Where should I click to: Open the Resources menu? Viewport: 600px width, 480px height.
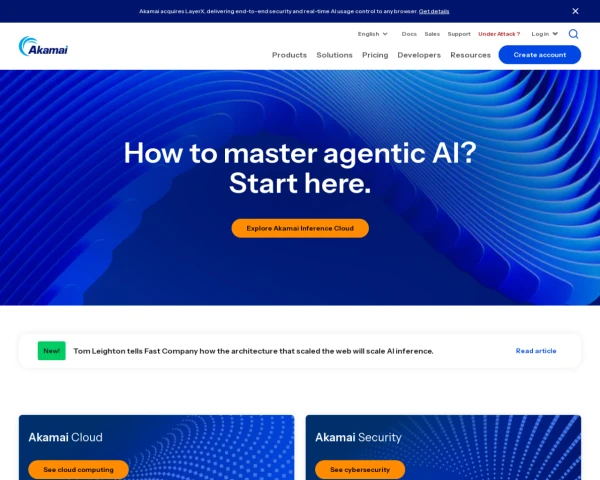click(470, 55)
